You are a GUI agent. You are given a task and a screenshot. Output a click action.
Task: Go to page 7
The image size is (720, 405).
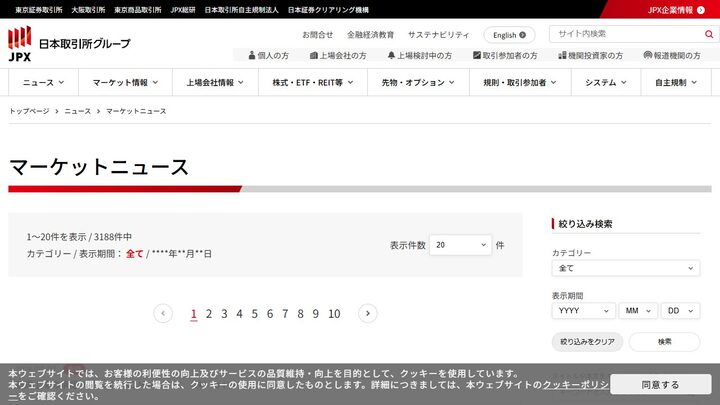[x=285, y=314]
